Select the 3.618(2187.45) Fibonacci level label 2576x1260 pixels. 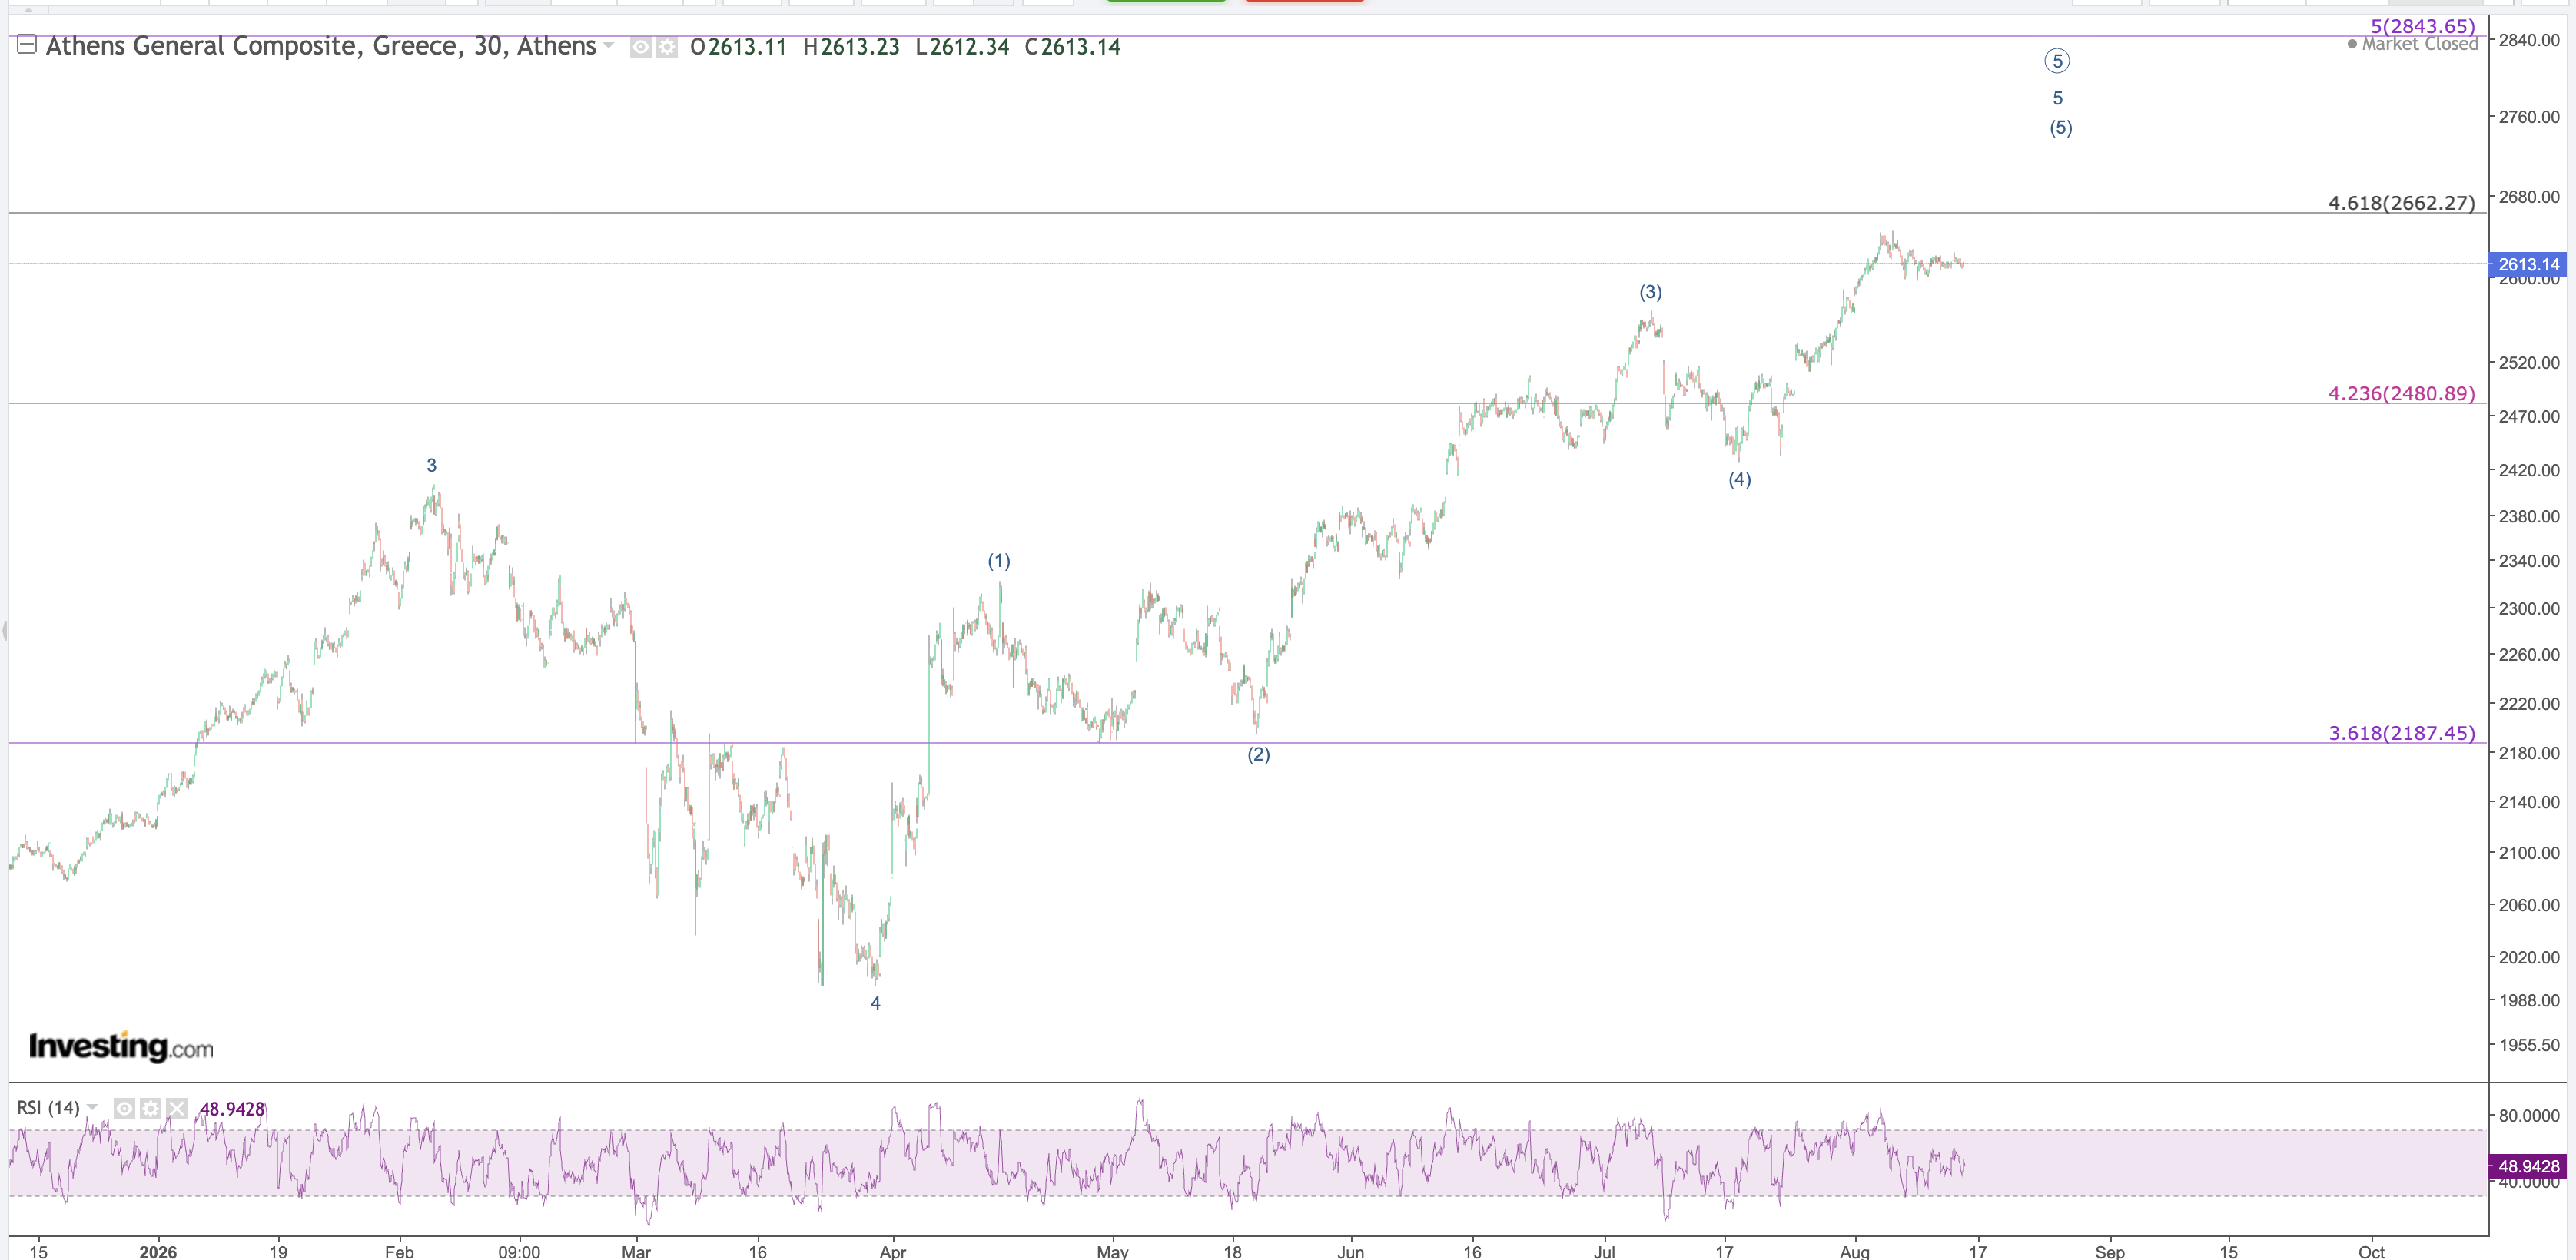(x=2401, y=733)
